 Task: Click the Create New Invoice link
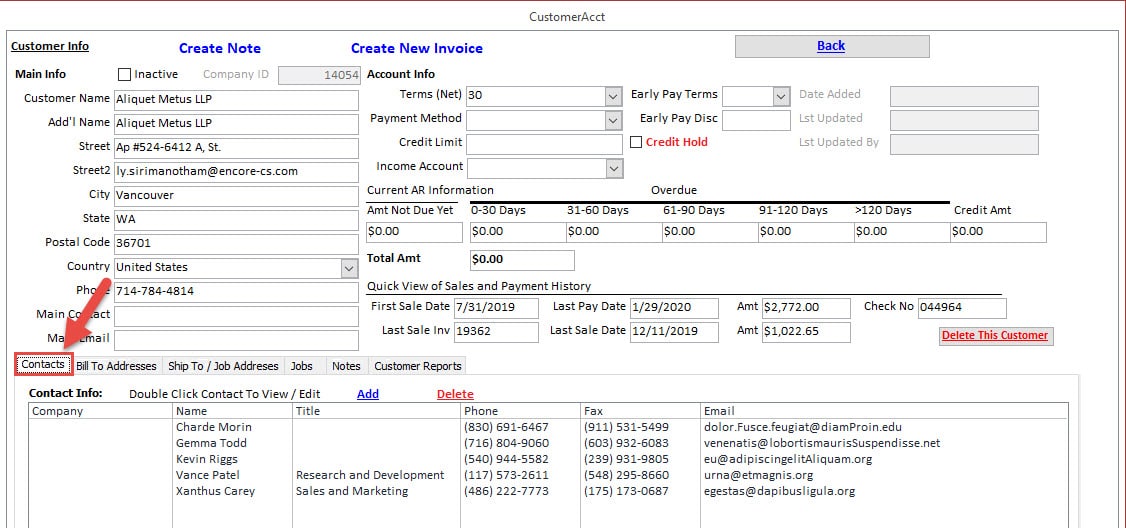[417, 48]
